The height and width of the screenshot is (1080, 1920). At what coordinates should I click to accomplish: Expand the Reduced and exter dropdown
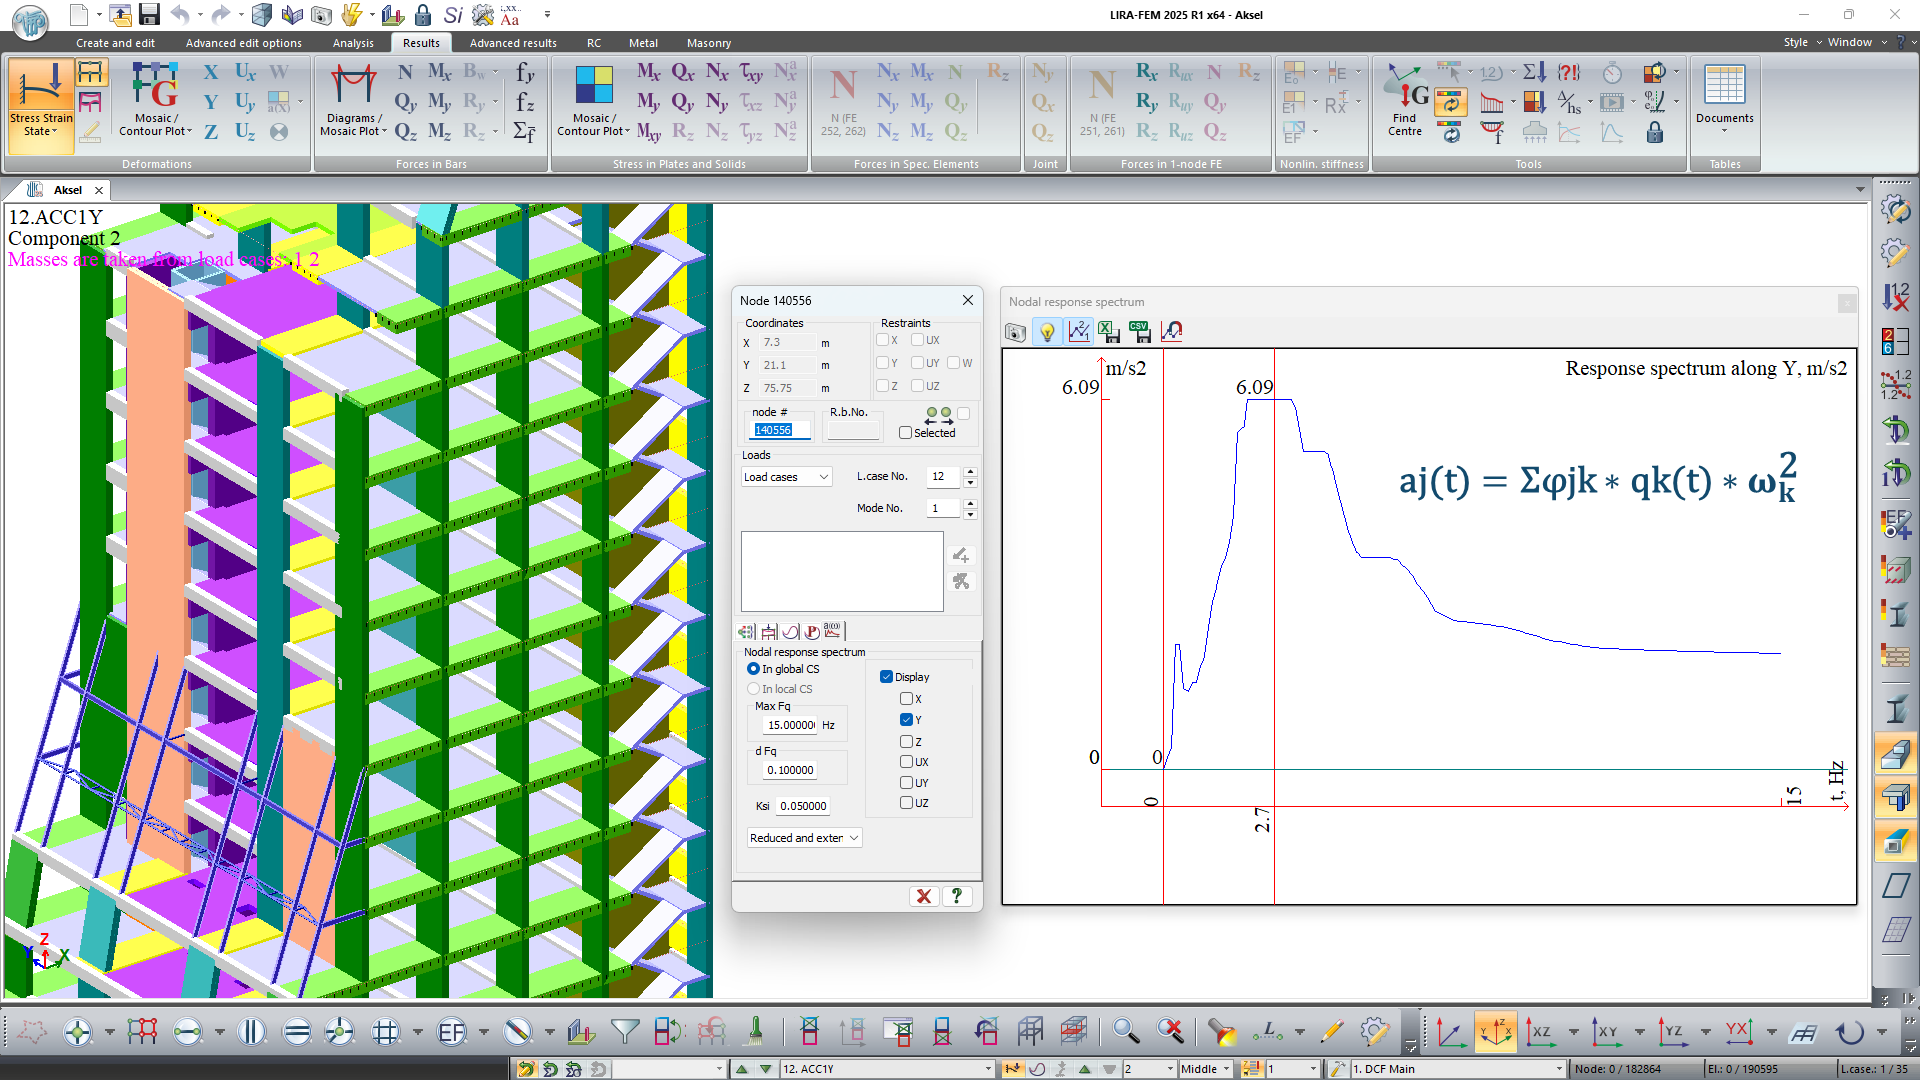point(804,838)
